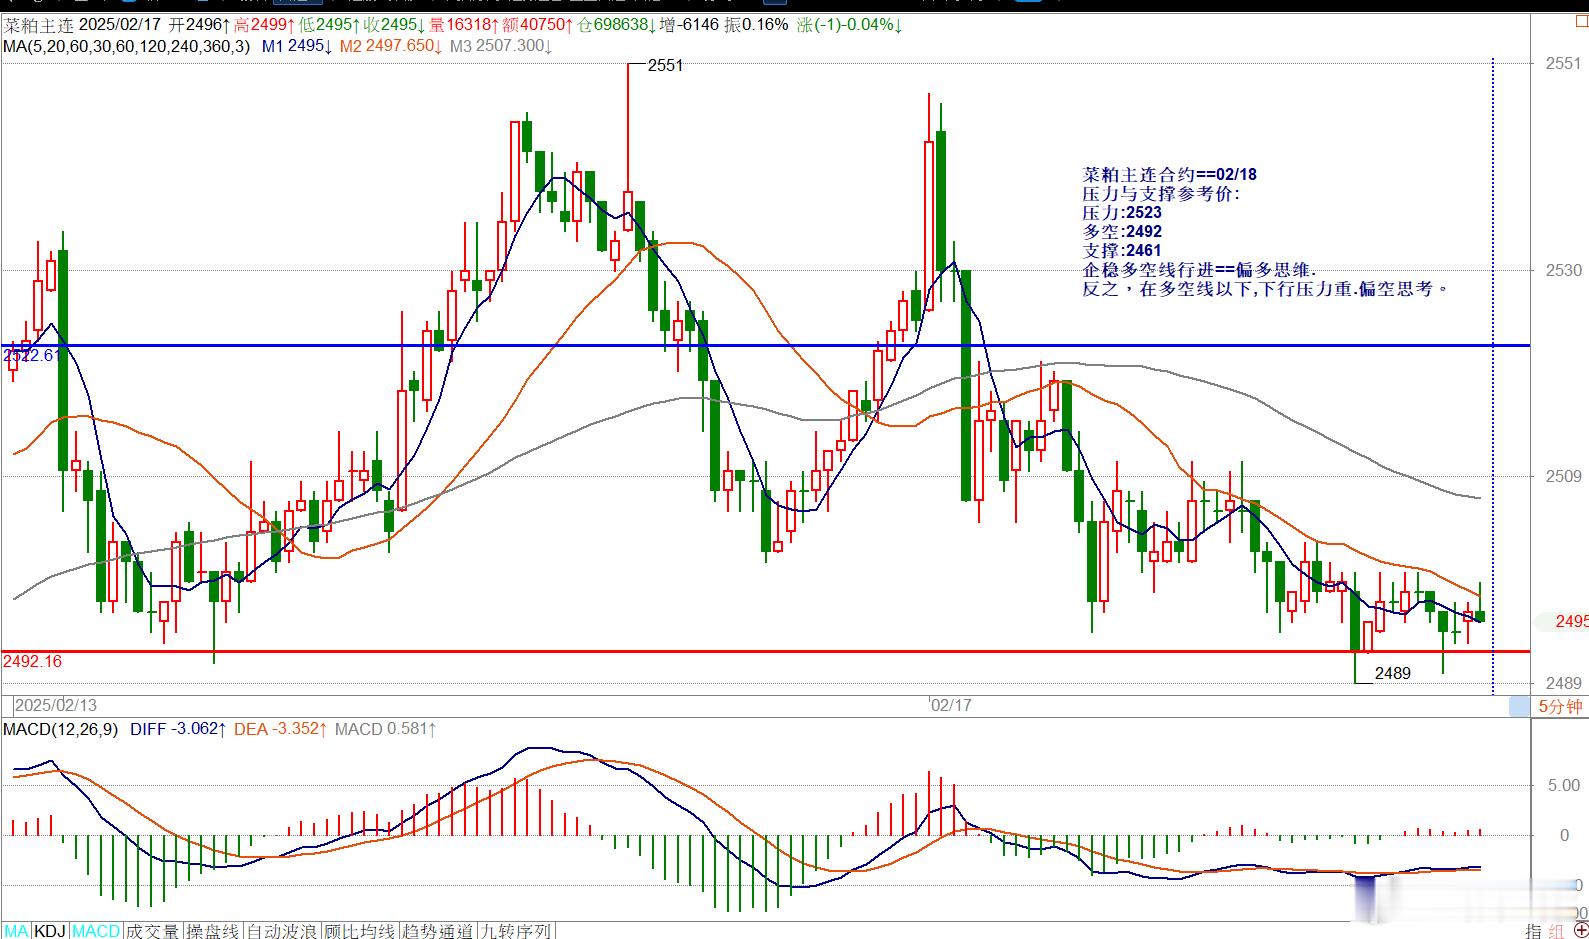Select the KDJ indicator tab
The width and height of the screenshot is (1589, 939).
pyautogui.click(x=50, y=931)
